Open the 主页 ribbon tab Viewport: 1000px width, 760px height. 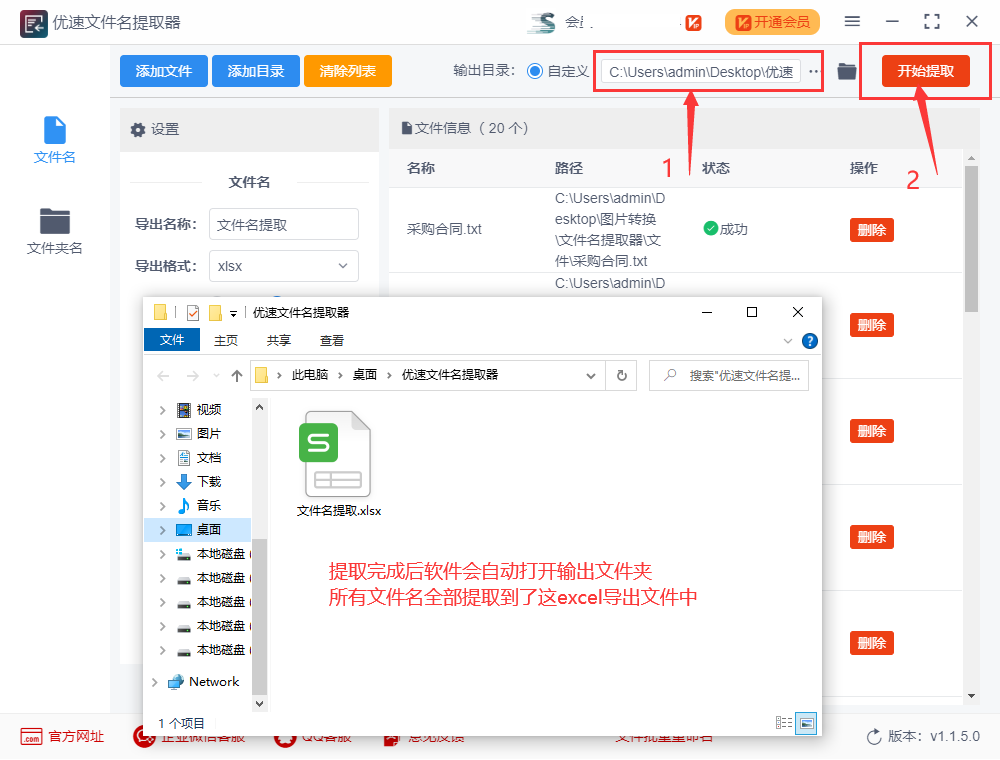226,340
